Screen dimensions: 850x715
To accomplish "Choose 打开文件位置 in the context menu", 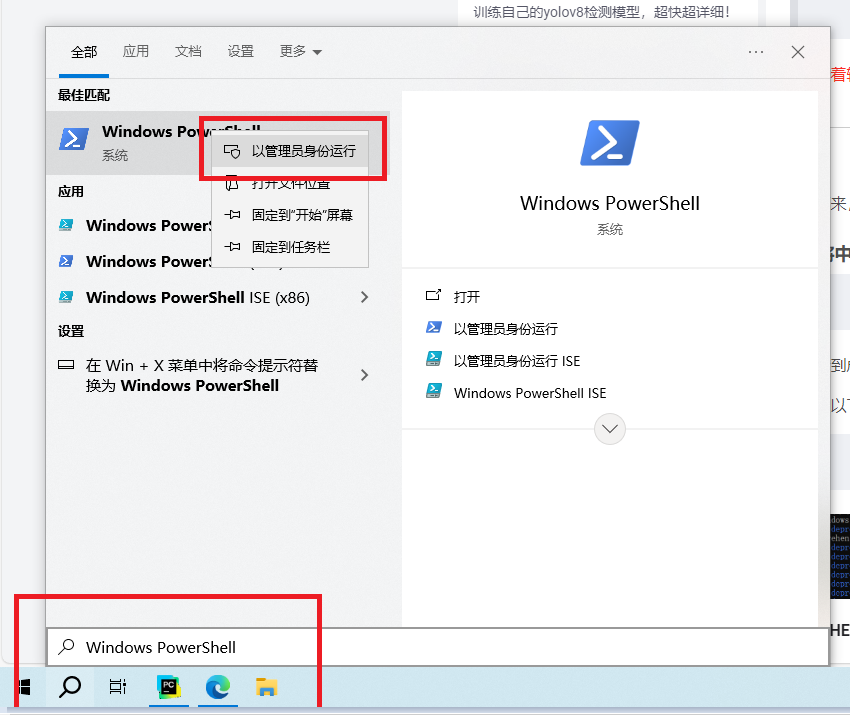I will 290,183.
